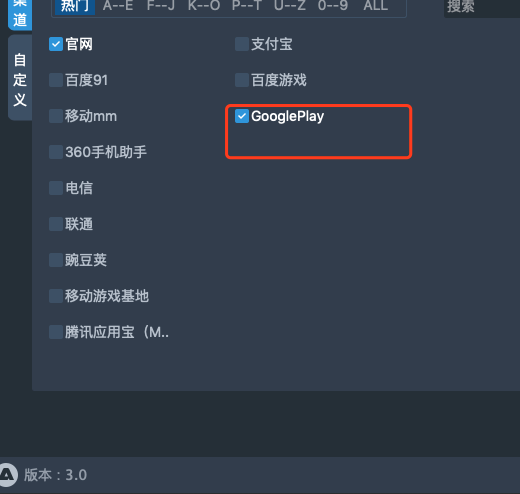Select the 移动mm channel checkbox

click(x=56, y=116)
